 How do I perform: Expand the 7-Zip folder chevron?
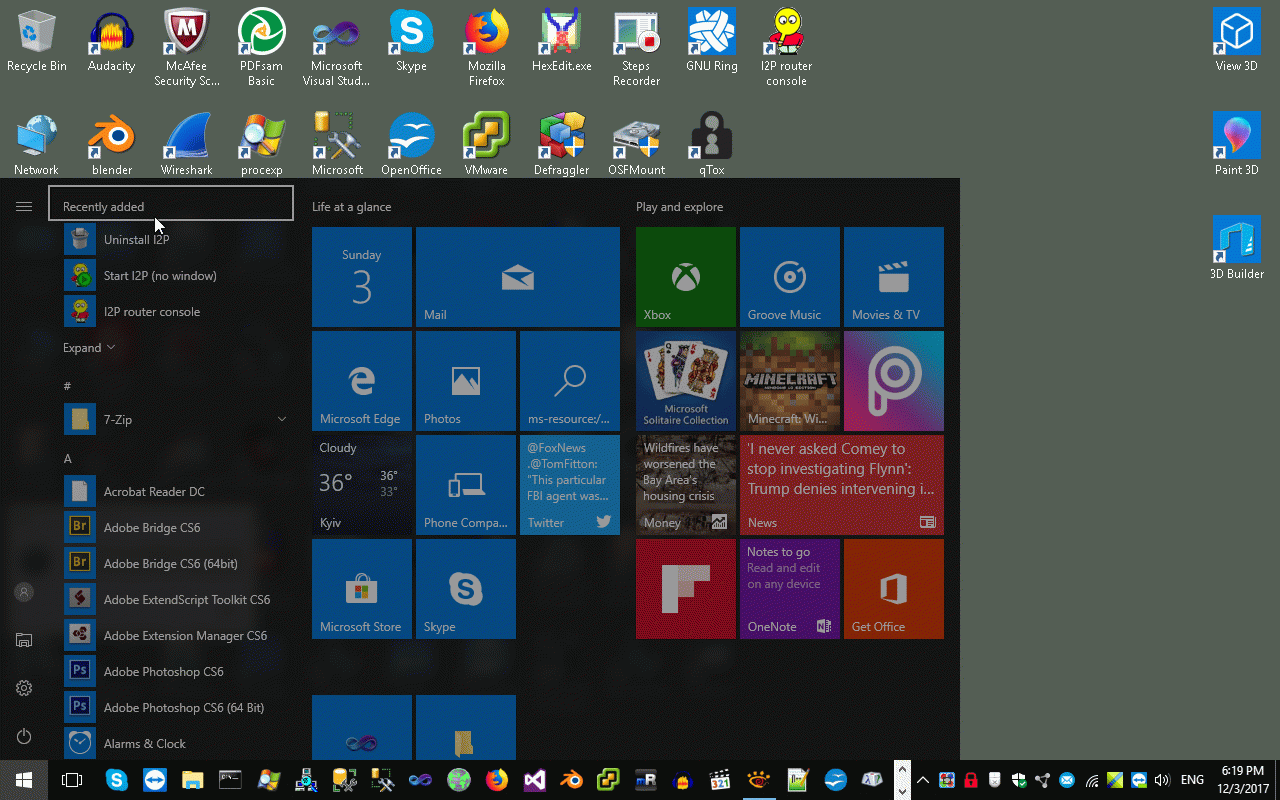[x=282, y=419]
